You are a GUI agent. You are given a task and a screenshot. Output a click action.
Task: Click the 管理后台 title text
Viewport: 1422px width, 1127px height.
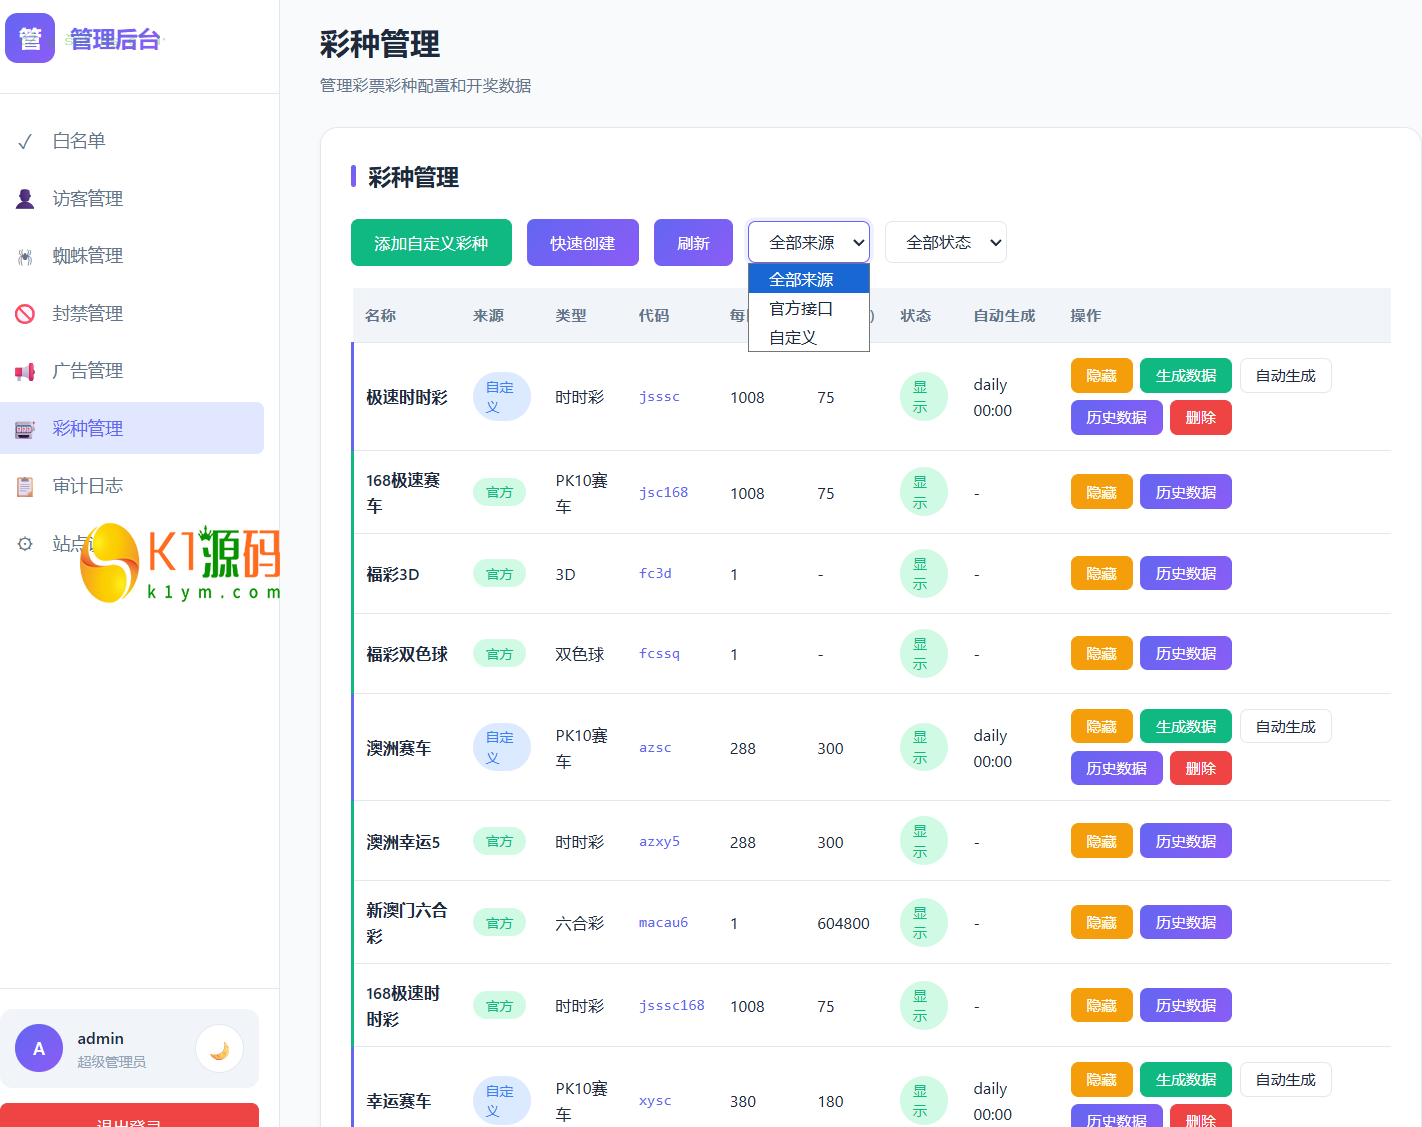point(114,39)
